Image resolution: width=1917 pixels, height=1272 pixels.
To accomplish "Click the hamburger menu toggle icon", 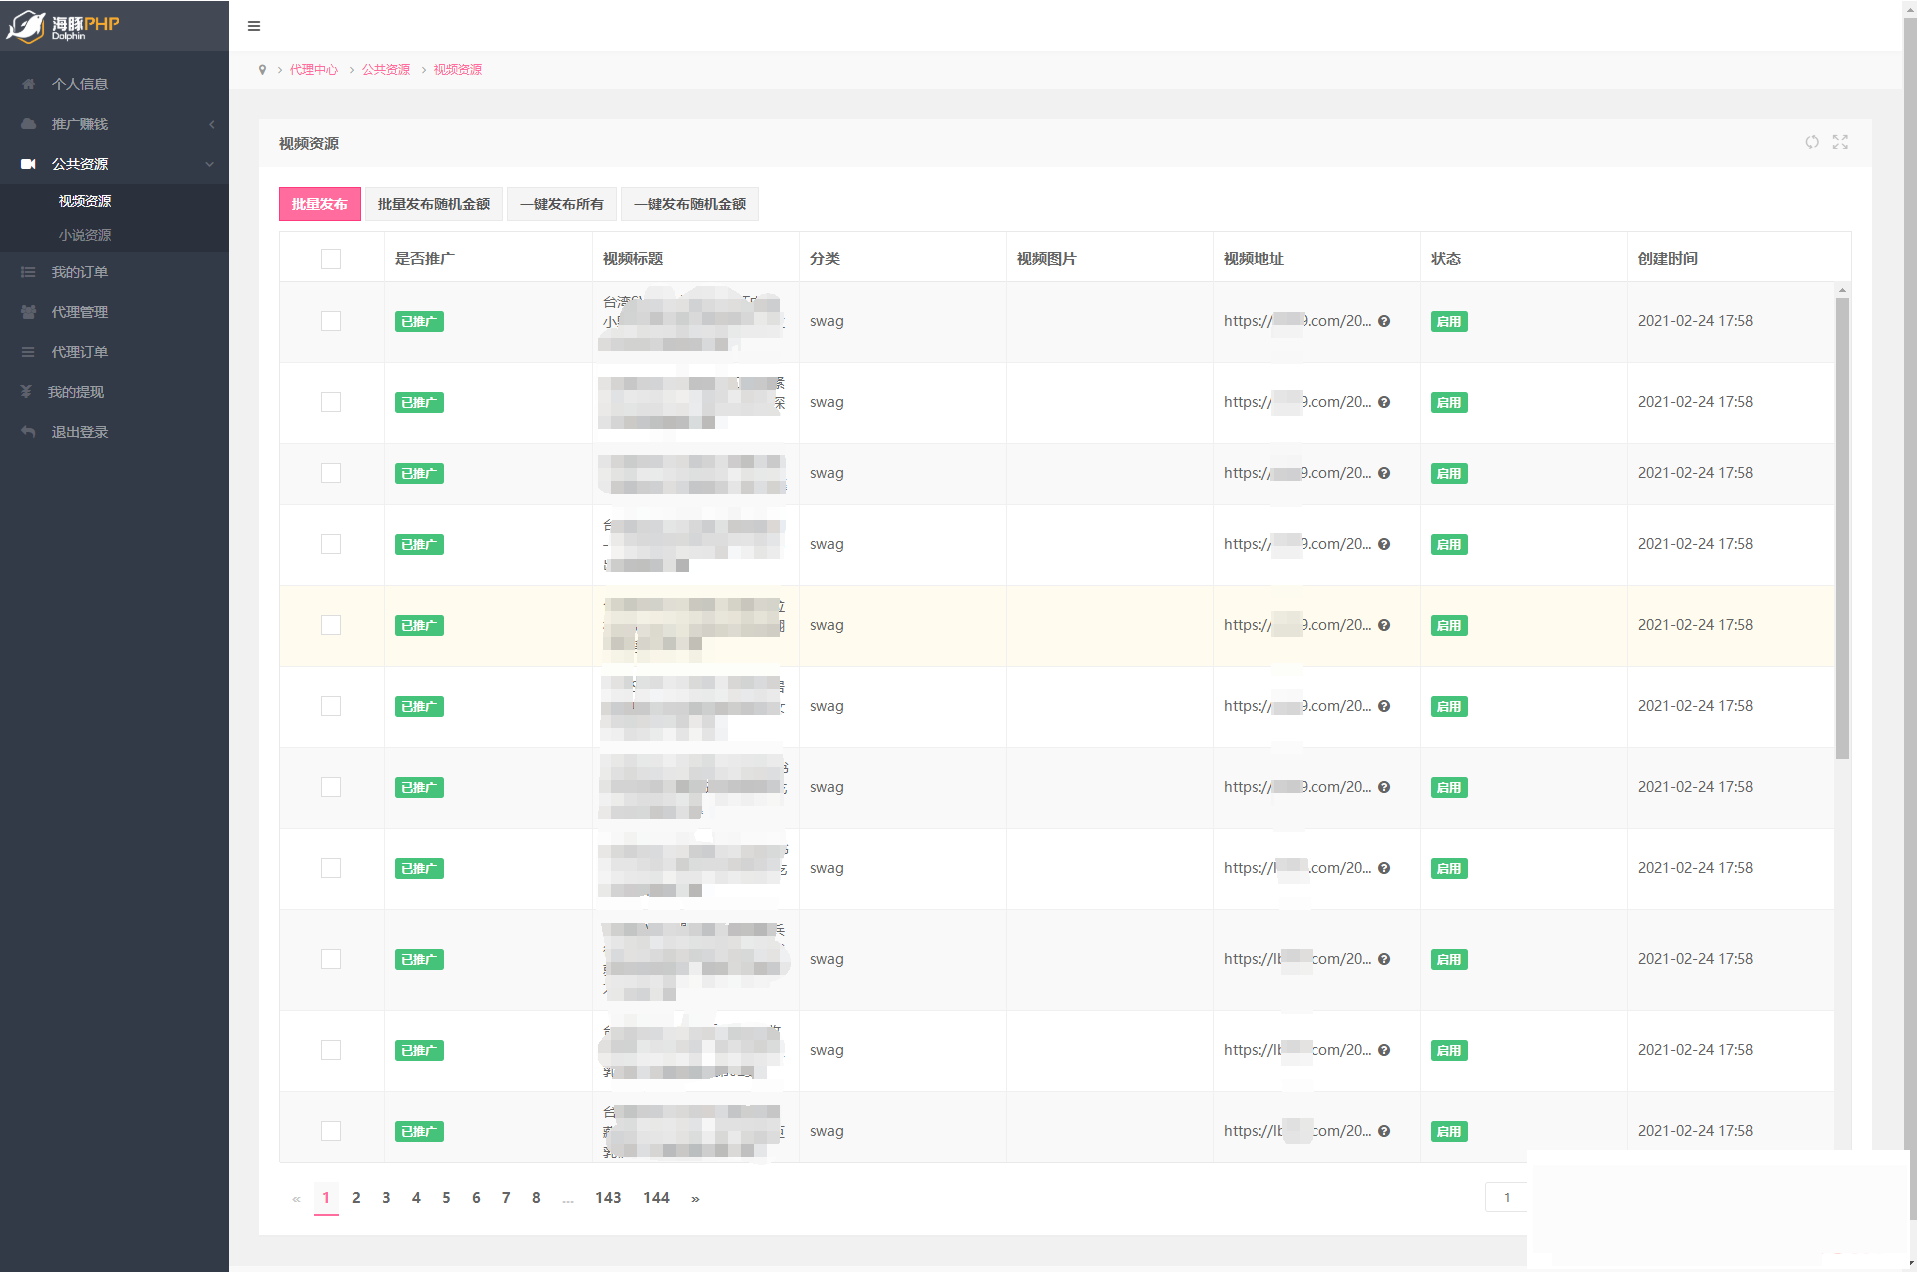I will pyautogui.click(x=254, y=26).
